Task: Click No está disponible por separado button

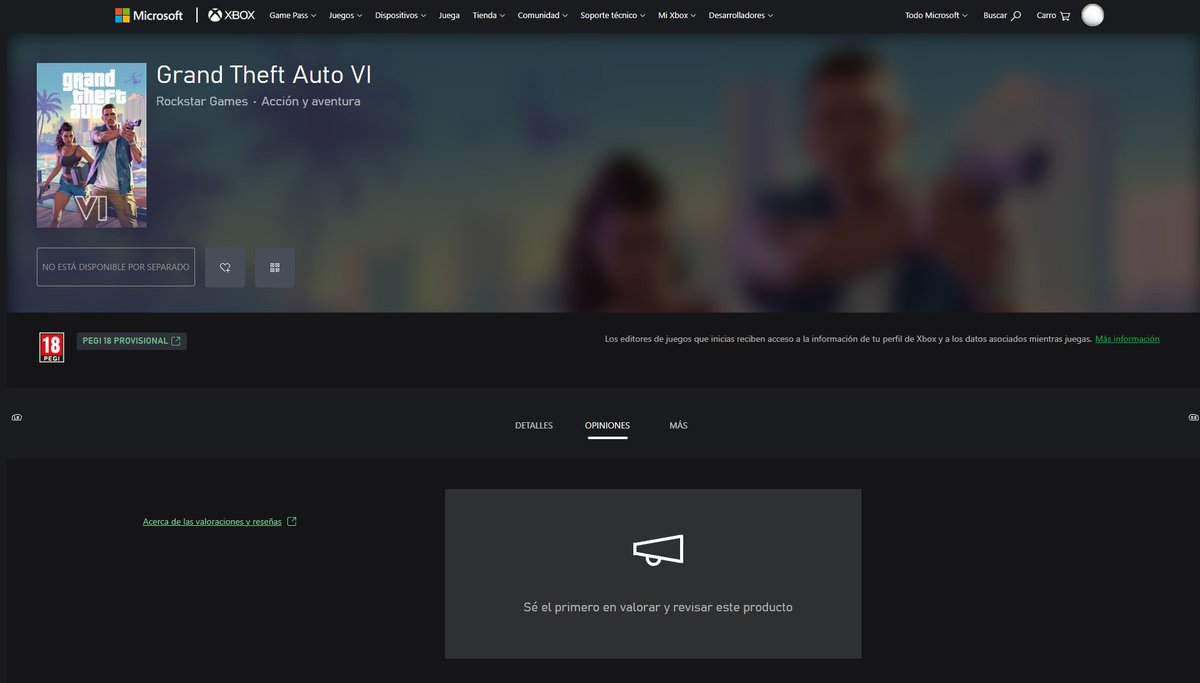Action: point(116,267)
